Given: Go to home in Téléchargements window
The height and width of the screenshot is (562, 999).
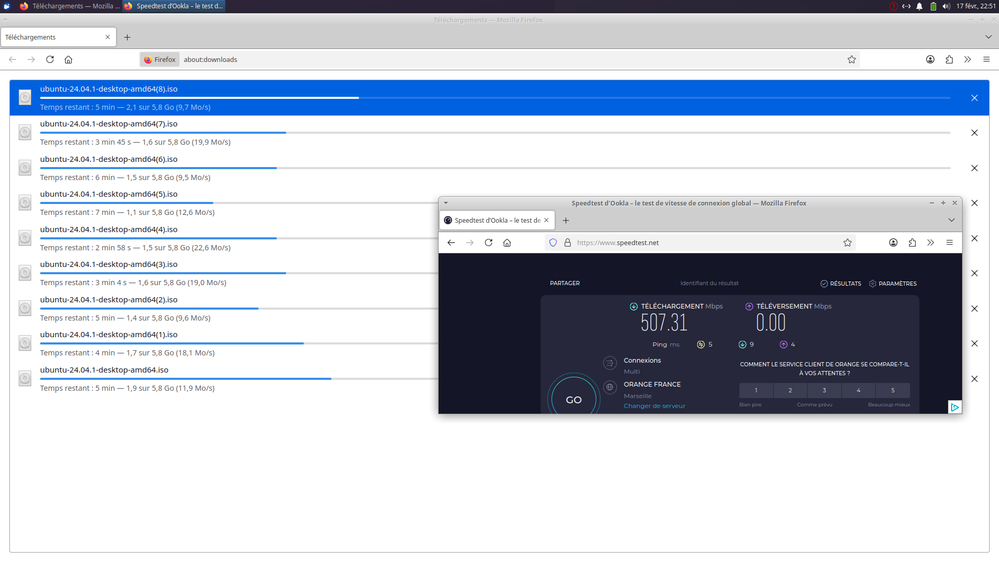Looking at the screenshot, I should coord(68,59).
